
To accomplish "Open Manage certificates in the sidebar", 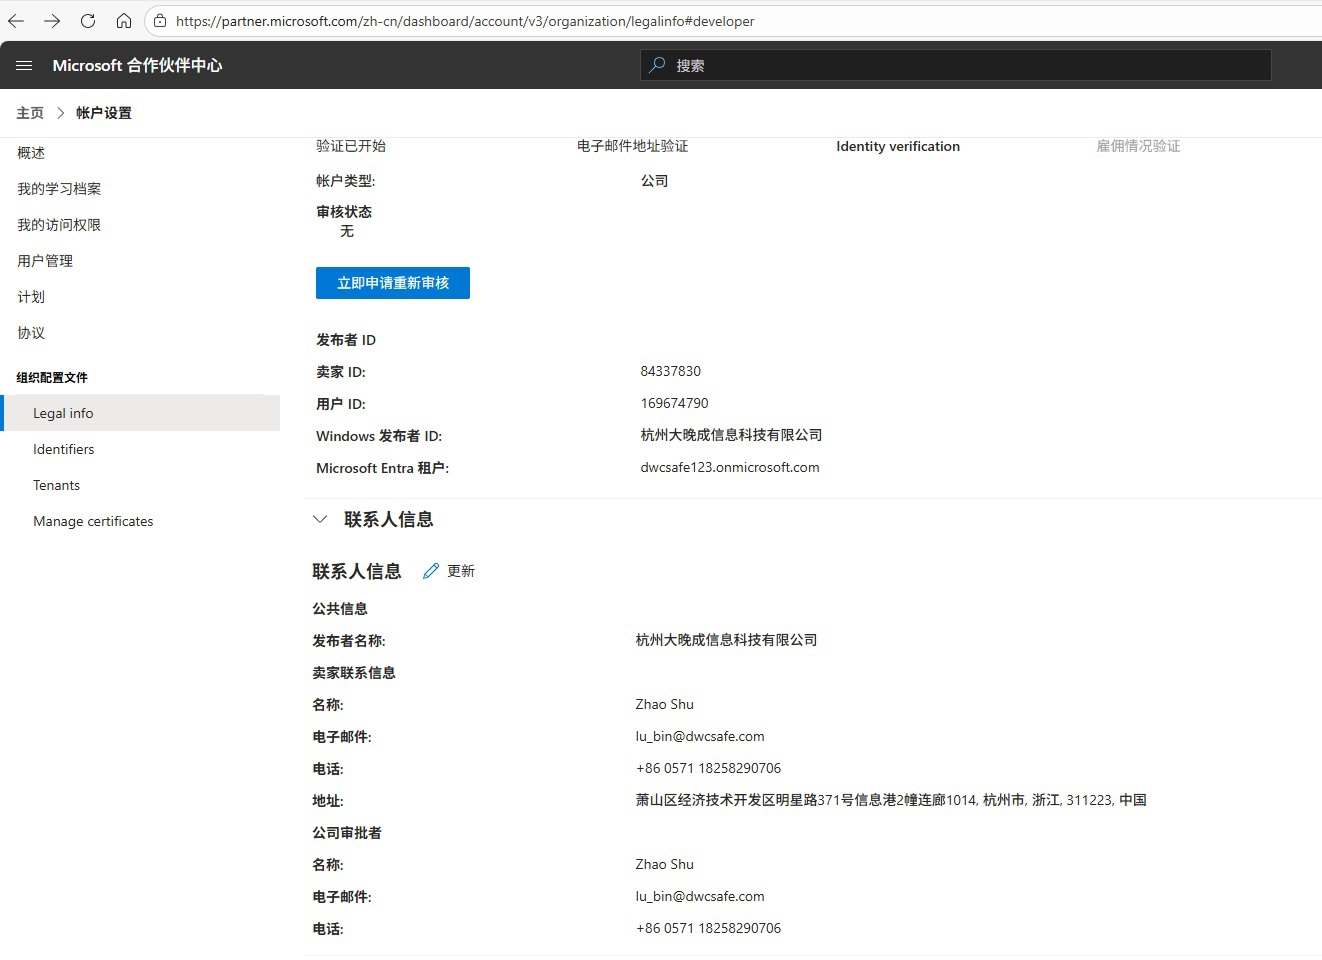I will pos(93,521).
